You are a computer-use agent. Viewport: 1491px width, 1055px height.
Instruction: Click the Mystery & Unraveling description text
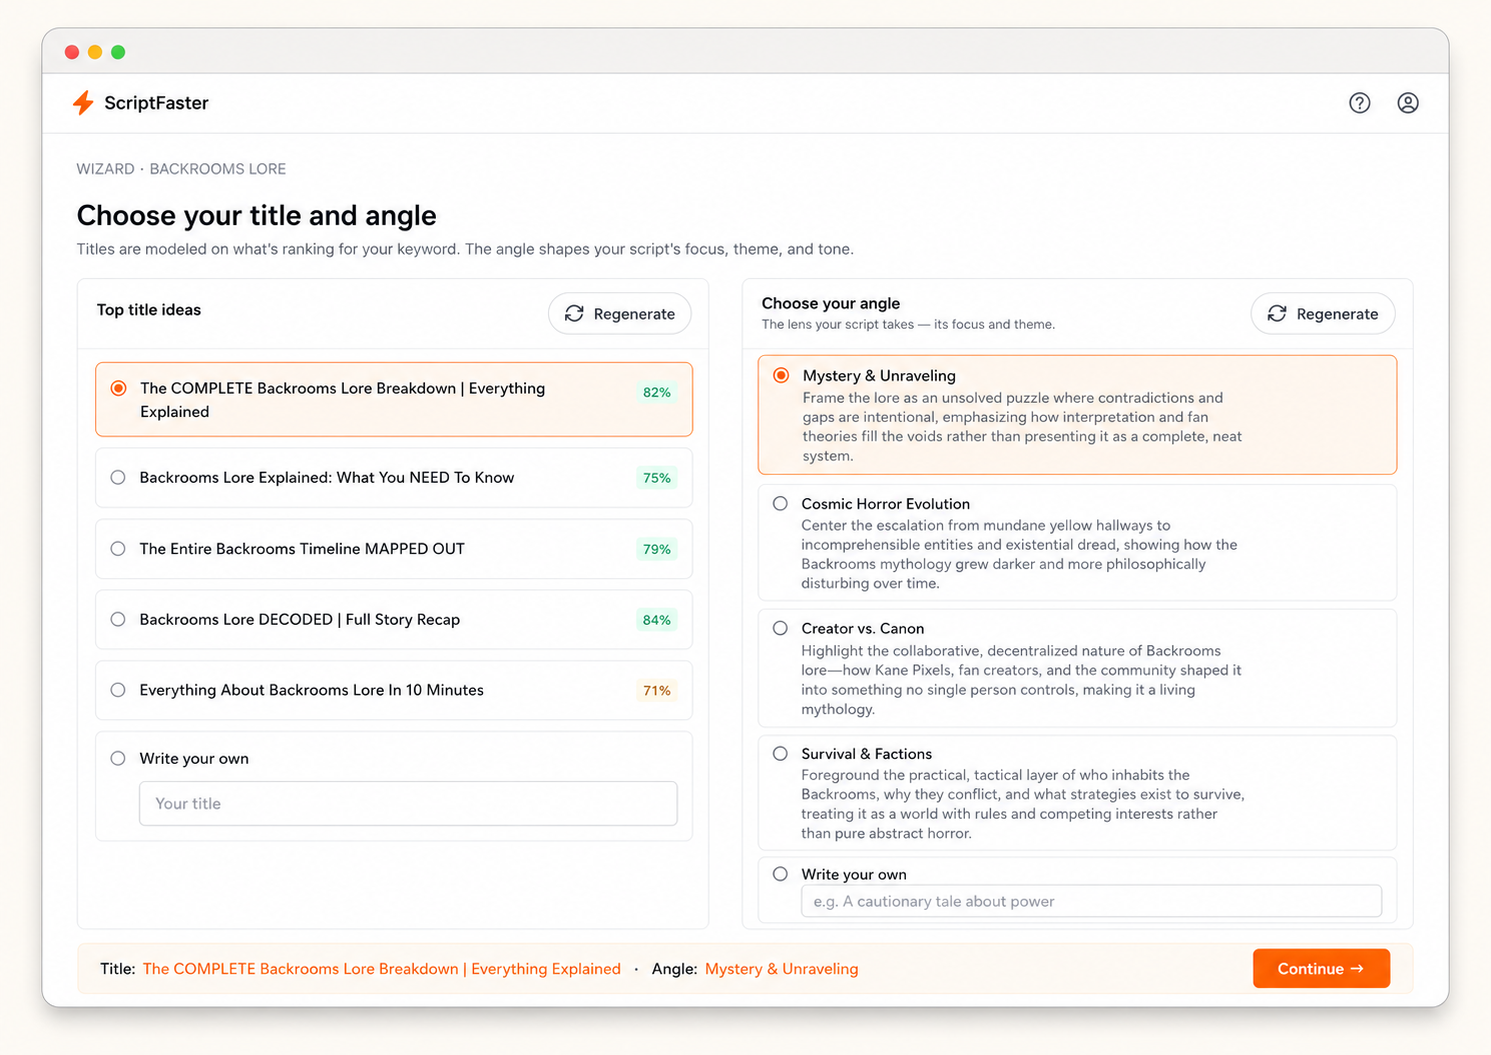(x=1022, y=427)
